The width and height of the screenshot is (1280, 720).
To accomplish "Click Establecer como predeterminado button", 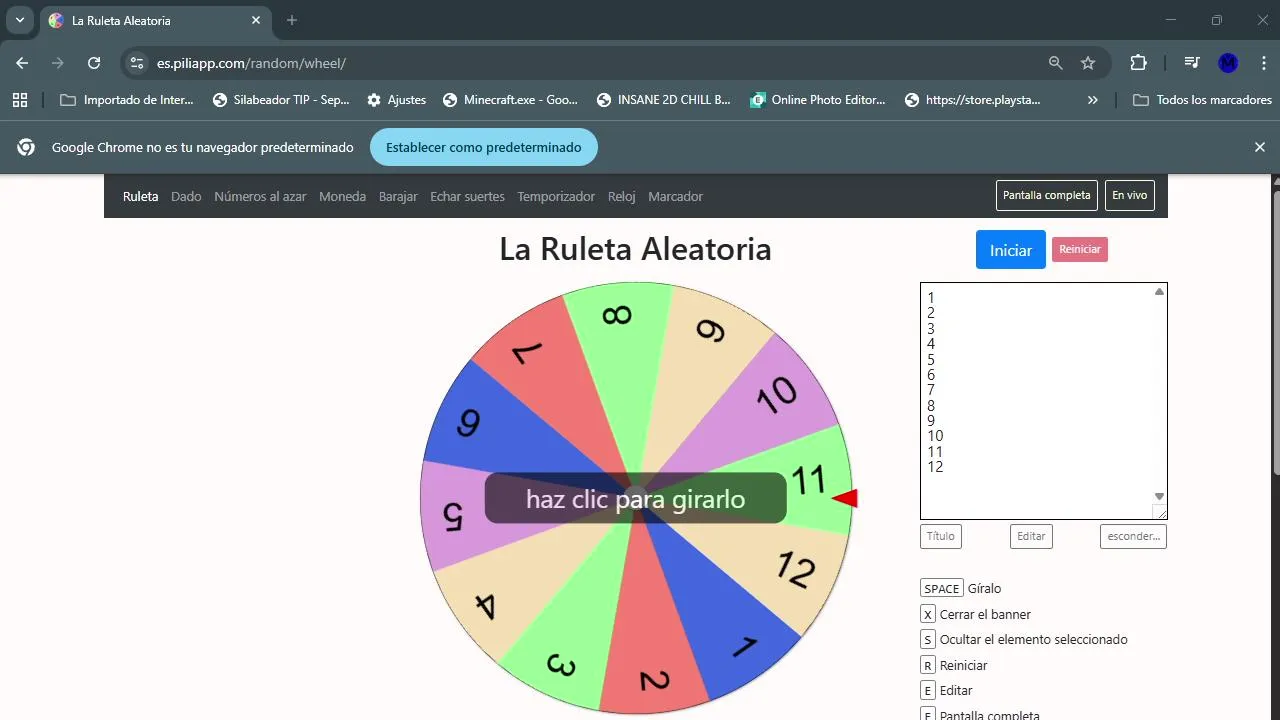I will point(484,147).
